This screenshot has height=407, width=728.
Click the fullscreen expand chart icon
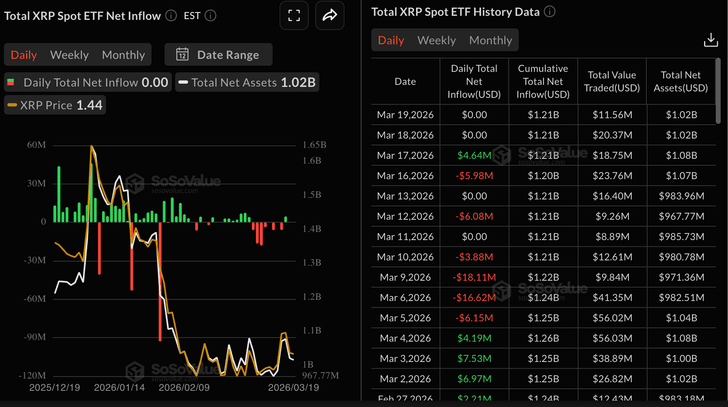pyautogui.click(x=293, y=15)
